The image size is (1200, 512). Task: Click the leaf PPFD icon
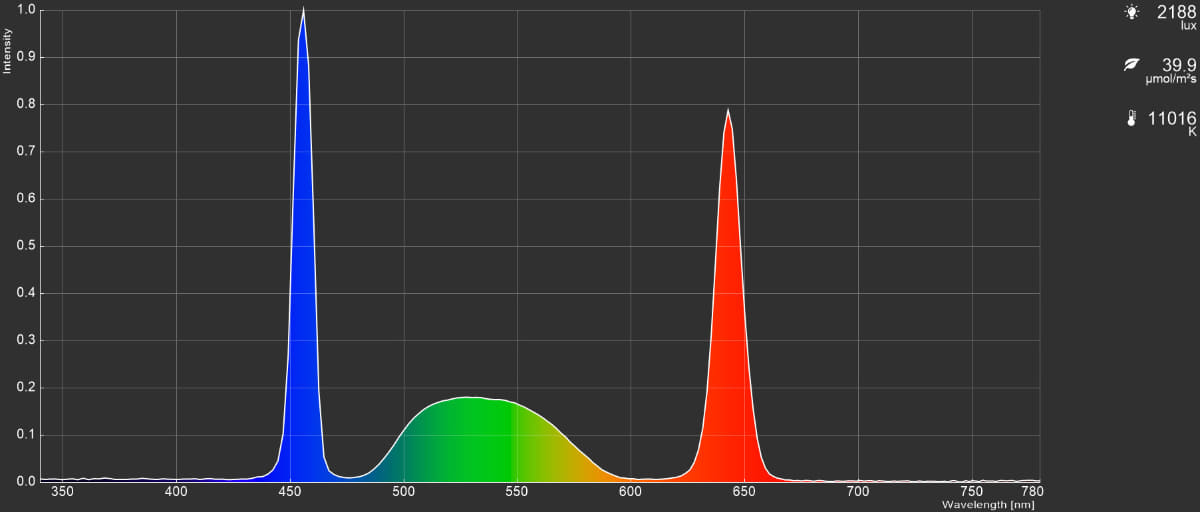click(x=1131, y=65)
